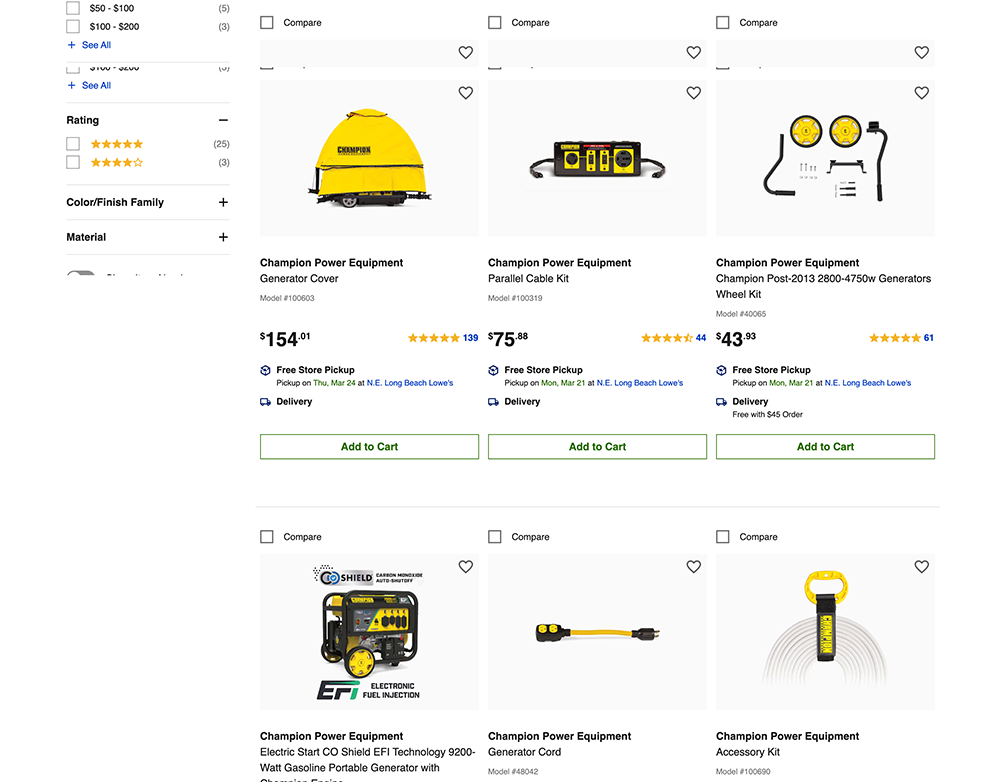Filter by four star rating
Screen dimensions: 1000x782
point(73,163)
